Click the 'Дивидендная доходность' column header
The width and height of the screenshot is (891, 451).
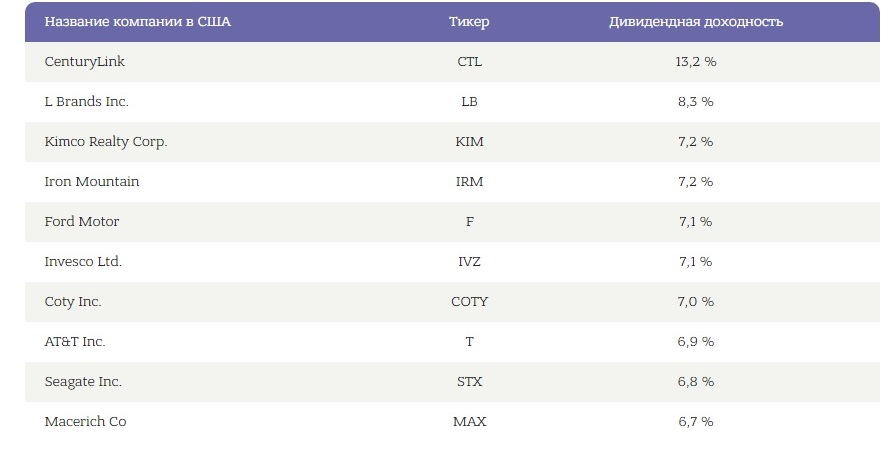(x=696, y=22)
